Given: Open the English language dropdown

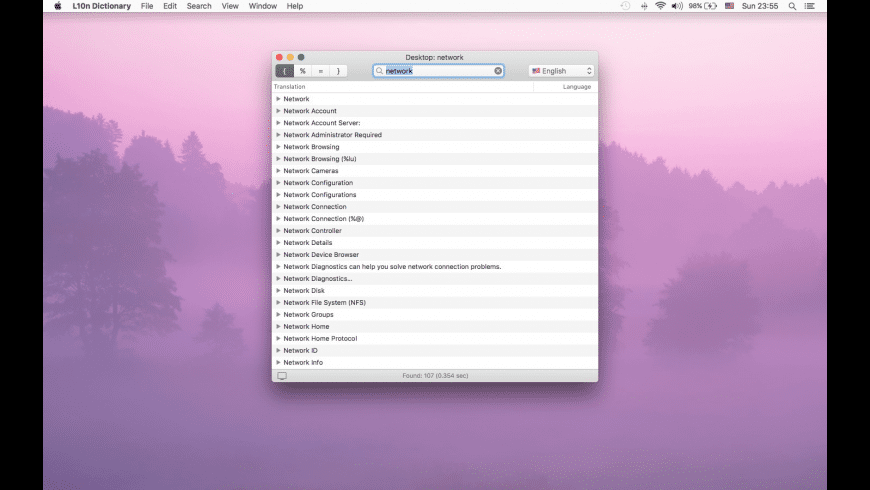Looking at the screenshot, I should pos(562,71).
